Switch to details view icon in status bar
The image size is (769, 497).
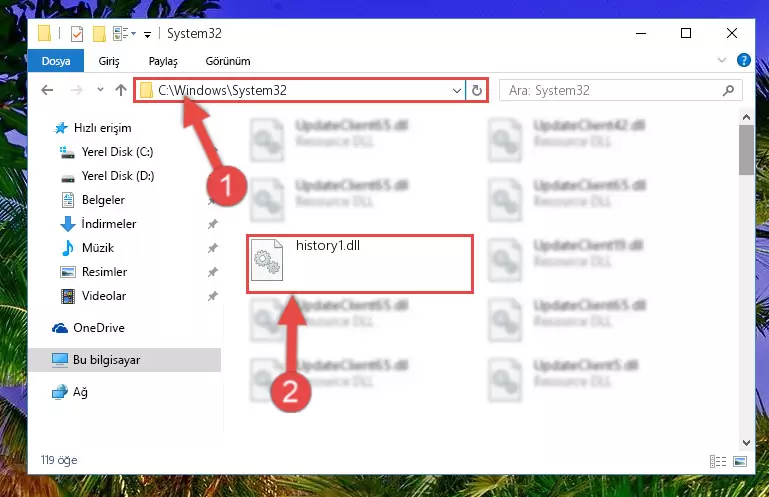tap(718, 461)
